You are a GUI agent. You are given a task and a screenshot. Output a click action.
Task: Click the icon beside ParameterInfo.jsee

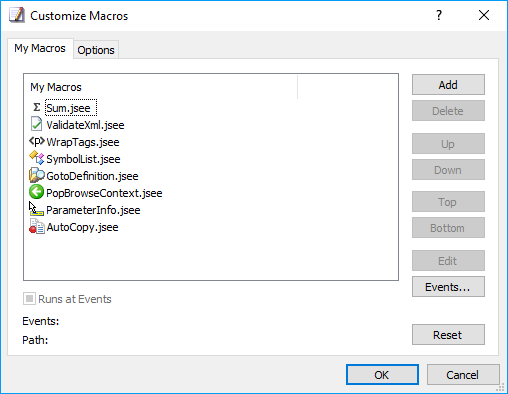coord(36,209)
